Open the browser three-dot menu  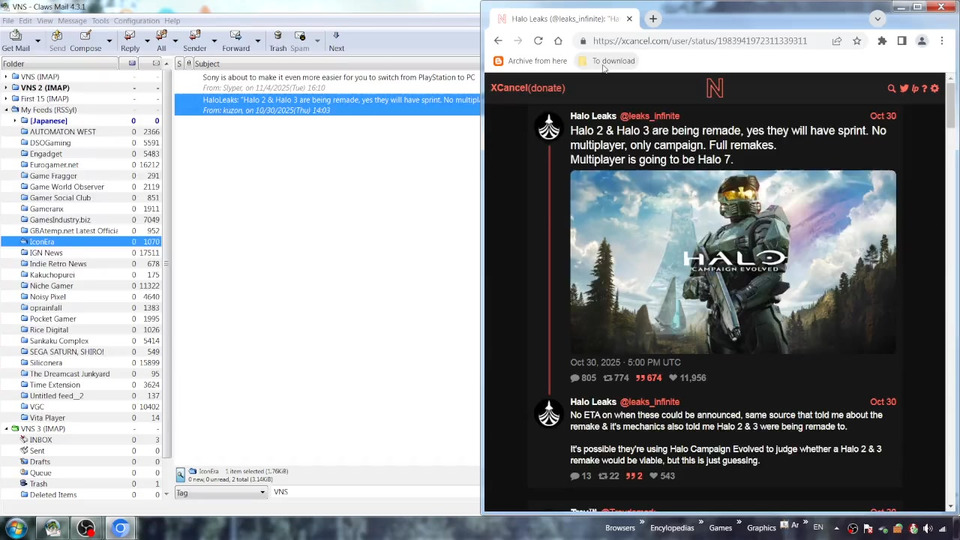point(942,41)
